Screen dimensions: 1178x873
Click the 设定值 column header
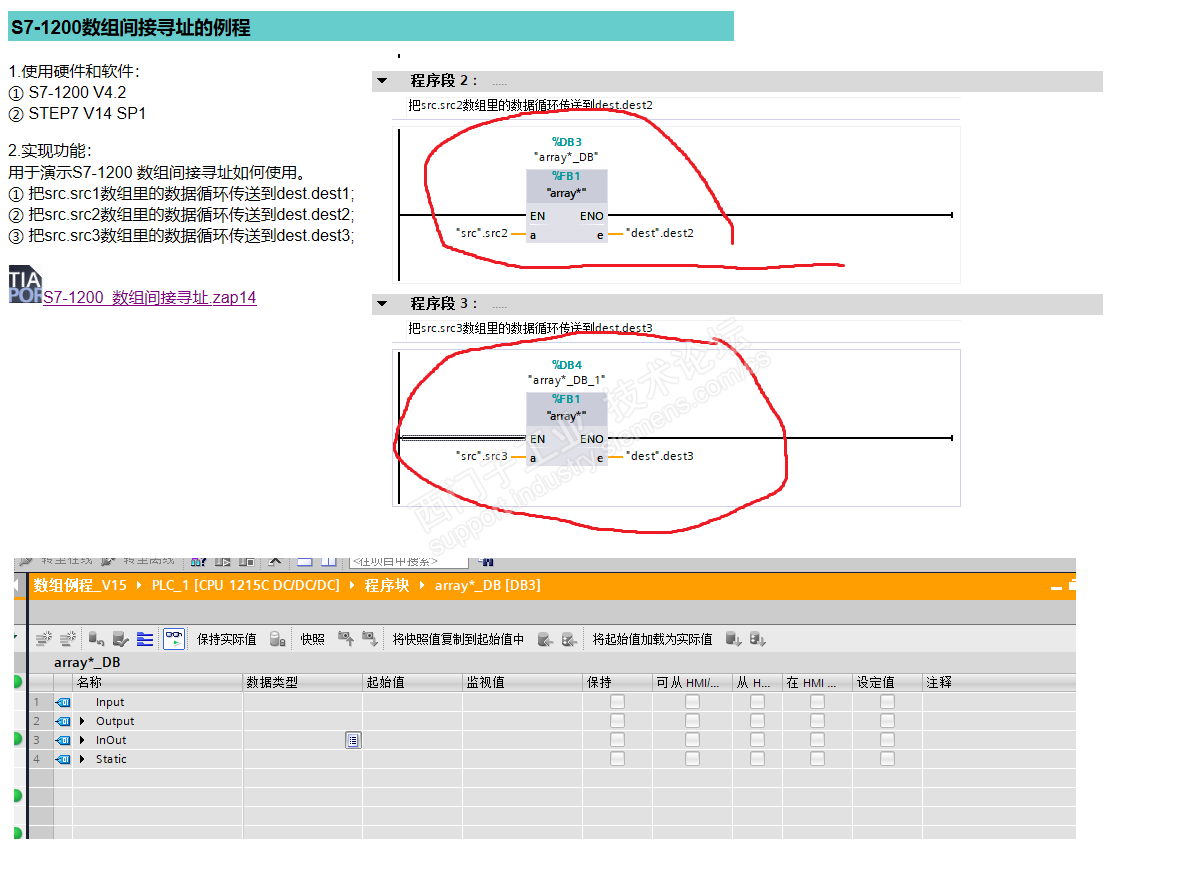[x=887, y=682]
